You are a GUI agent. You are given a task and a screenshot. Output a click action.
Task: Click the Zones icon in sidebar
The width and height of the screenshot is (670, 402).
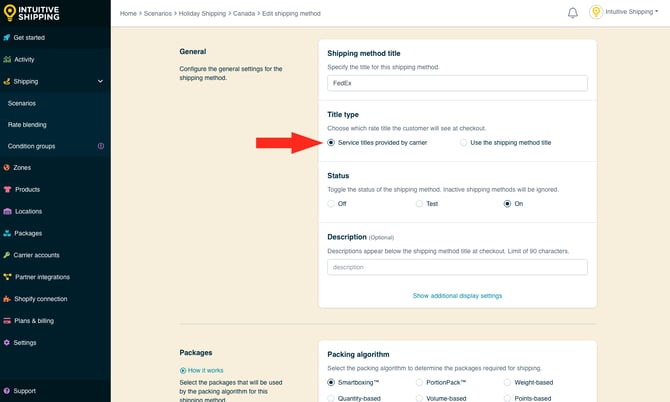8,168
